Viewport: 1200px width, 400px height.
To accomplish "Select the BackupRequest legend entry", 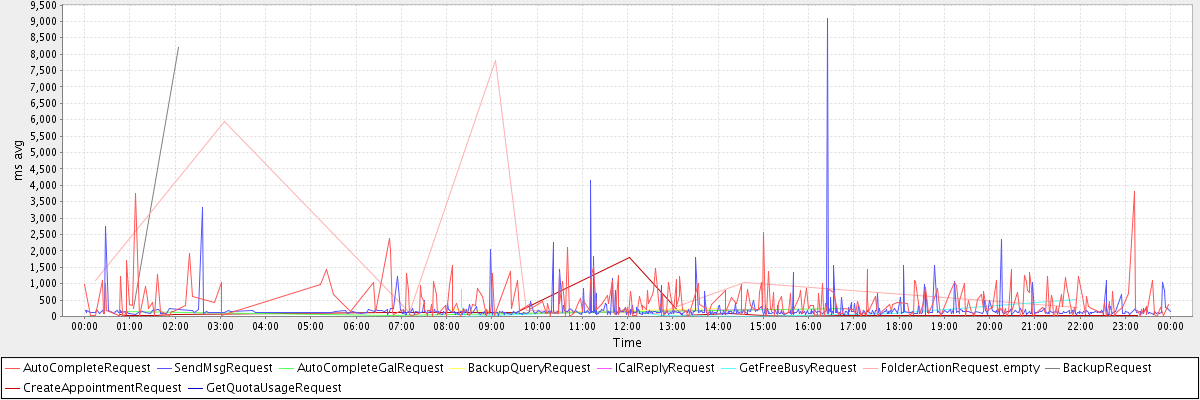I will (x=1107, y=368).
